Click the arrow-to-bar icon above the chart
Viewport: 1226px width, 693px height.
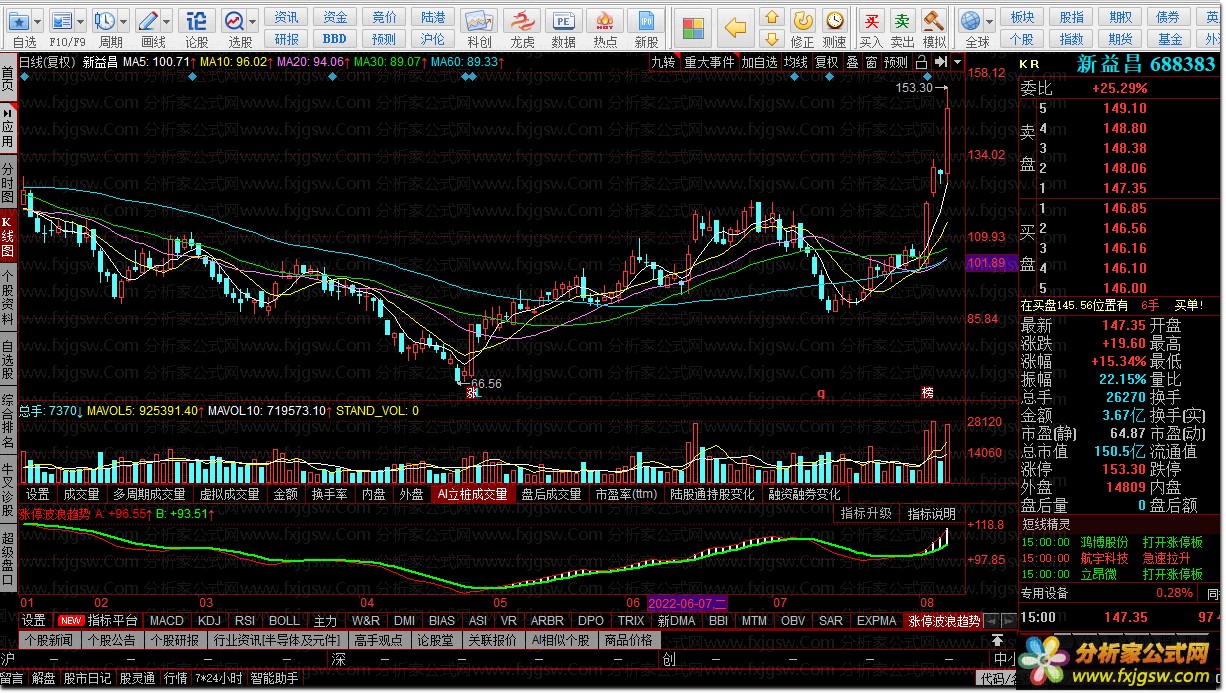(x=940, y=62)
